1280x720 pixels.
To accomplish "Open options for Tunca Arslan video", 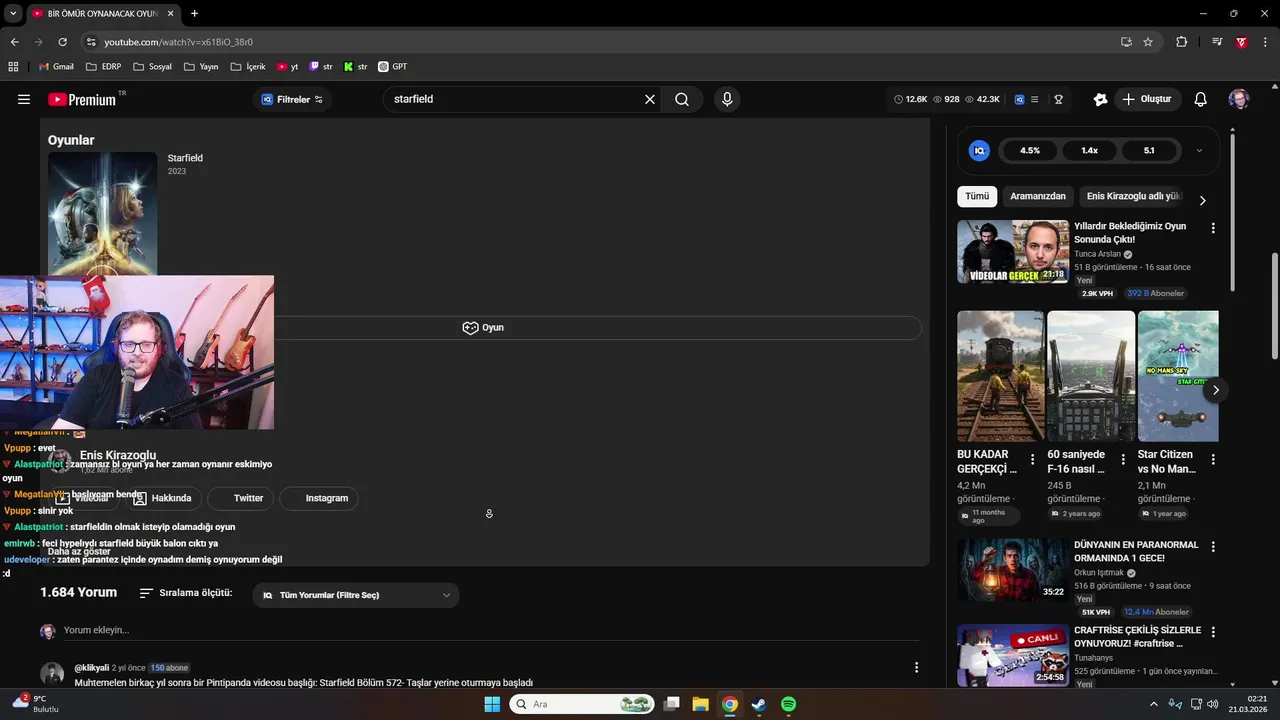I will [1213, 228].
